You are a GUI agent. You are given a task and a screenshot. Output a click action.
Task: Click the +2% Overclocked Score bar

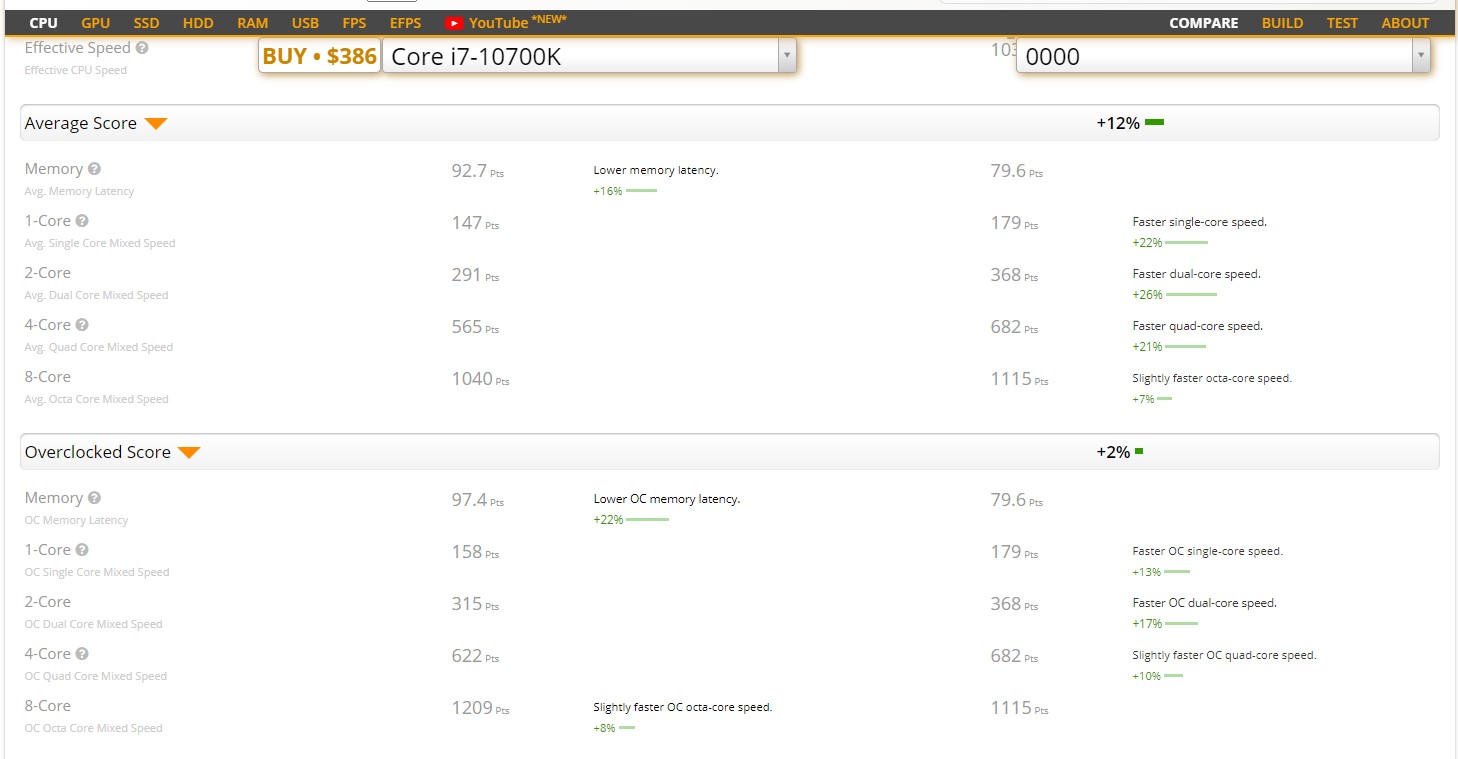(x=1139, y=451)
